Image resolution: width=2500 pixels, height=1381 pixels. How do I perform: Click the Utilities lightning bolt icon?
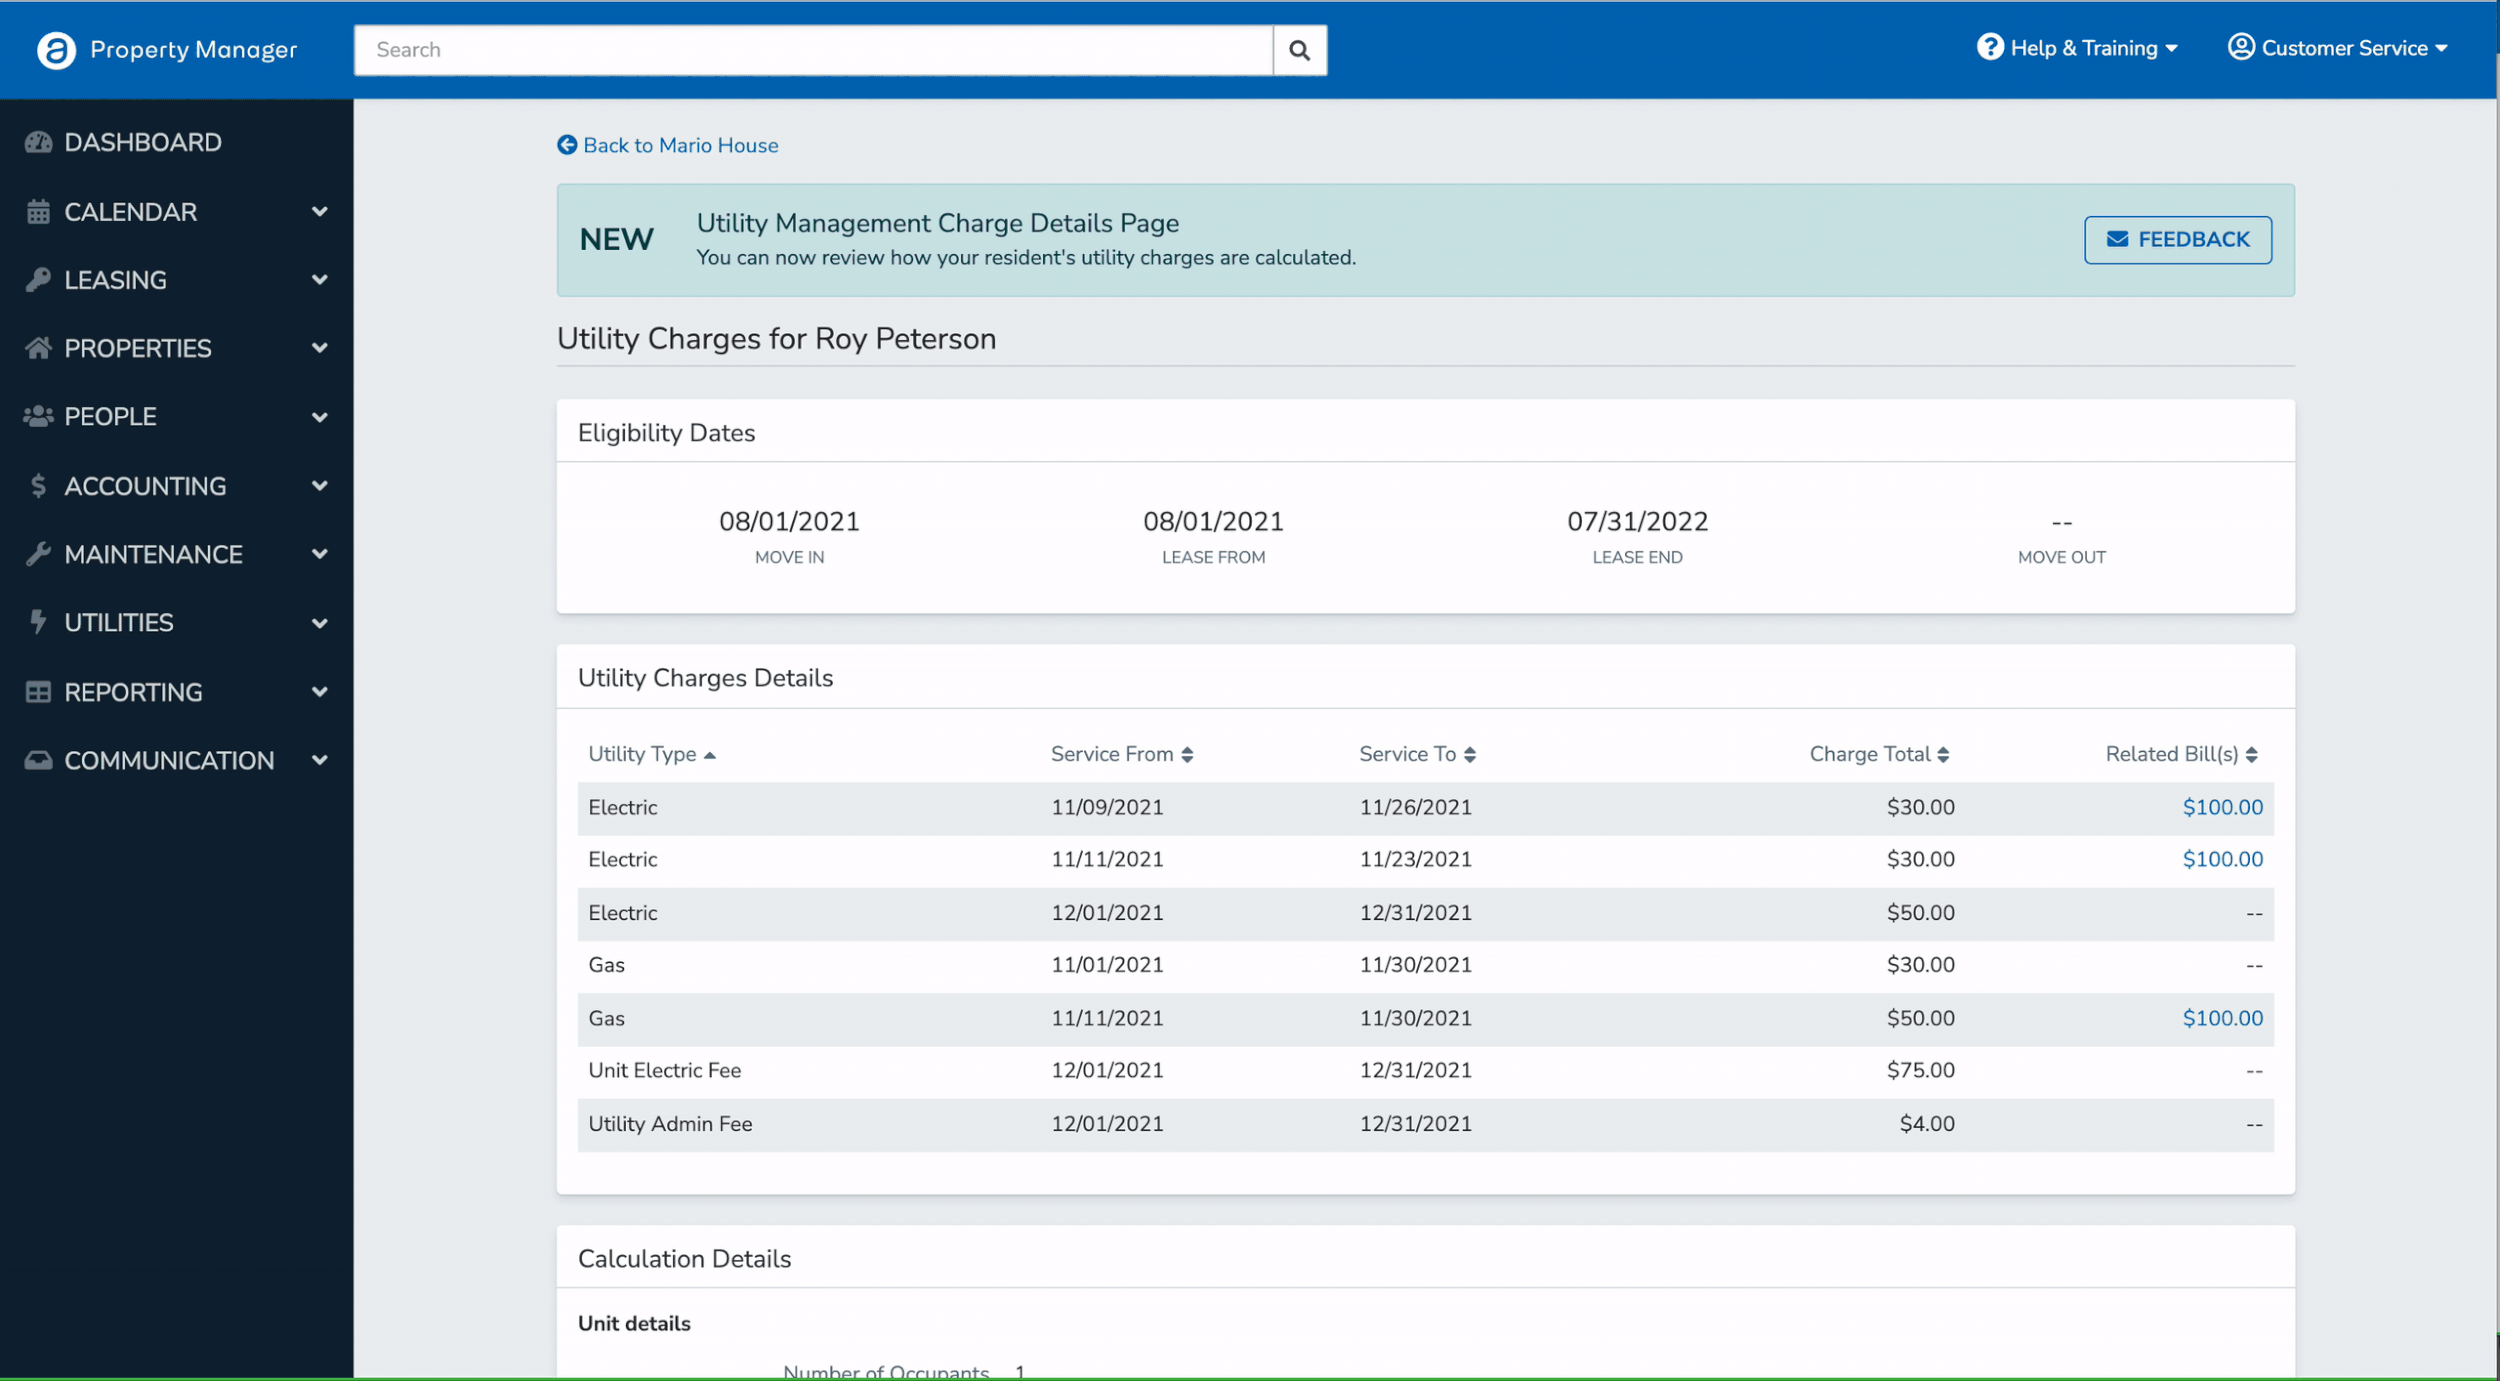[38, 622]
